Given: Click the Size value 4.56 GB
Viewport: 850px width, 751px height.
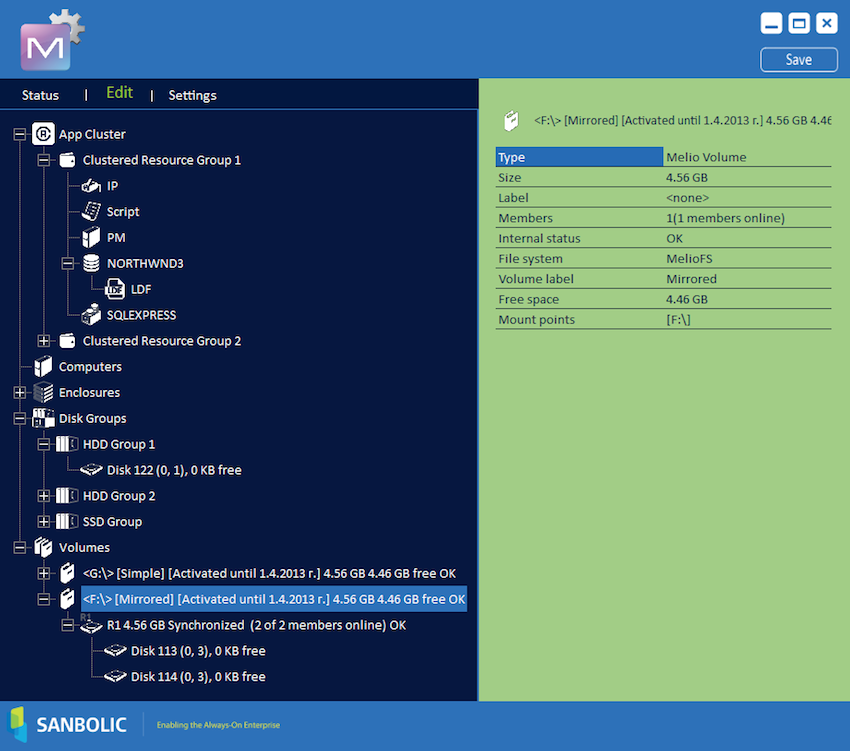Looking at the screenshot, I should [687, 177].
